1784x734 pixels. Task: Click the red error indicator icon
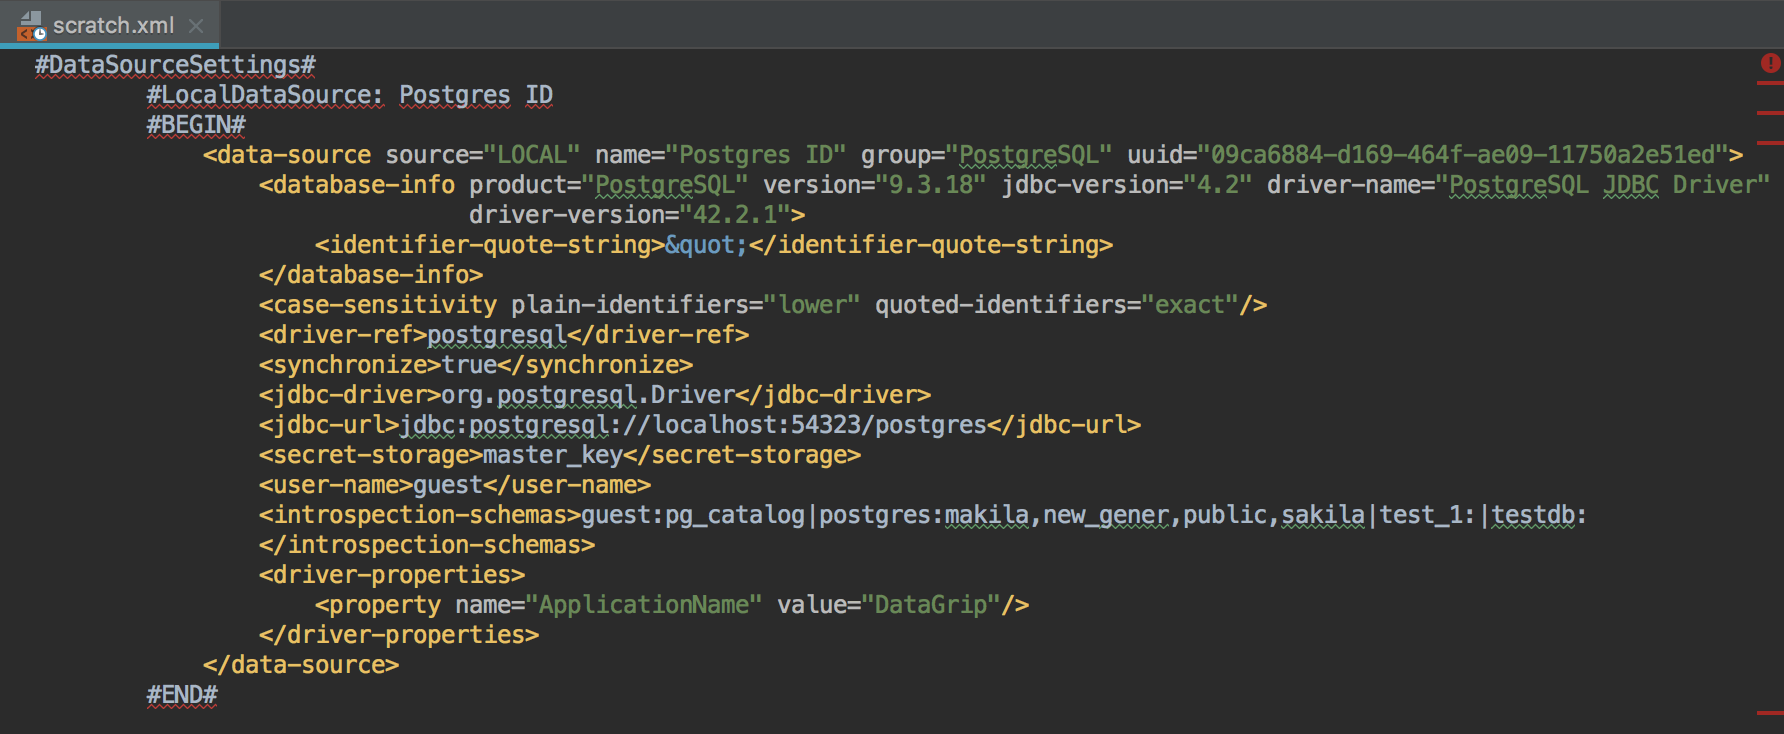point(1770,63)
